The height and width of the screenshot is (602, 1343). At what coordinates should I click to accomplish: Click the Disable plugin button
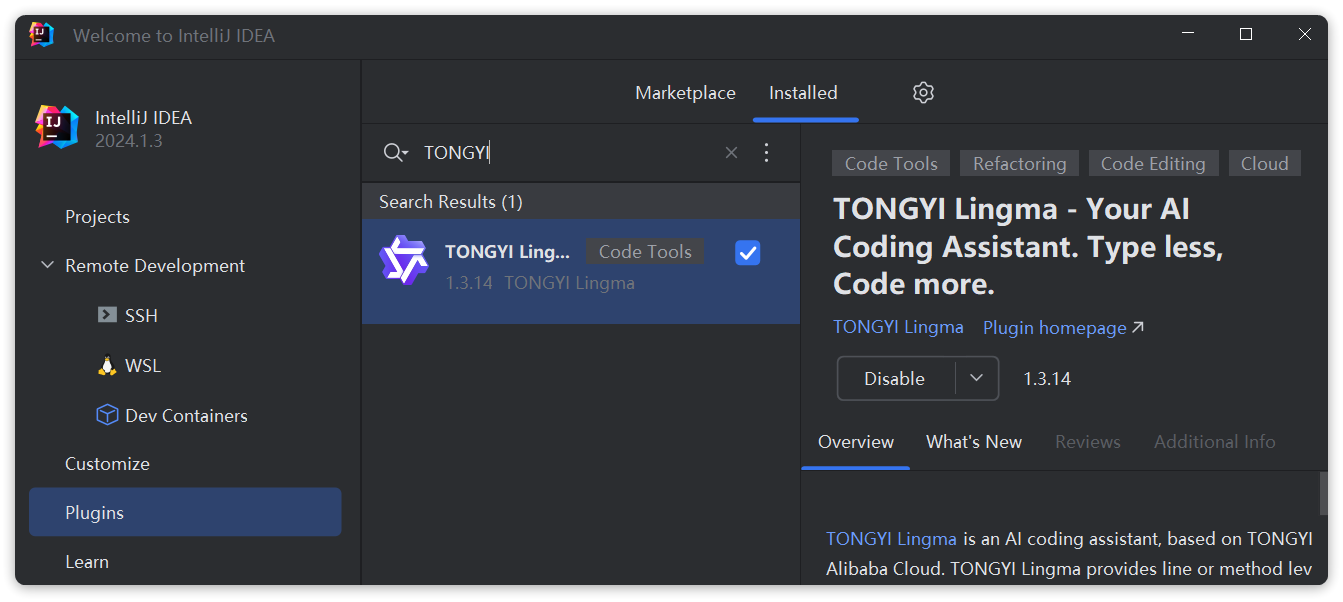coord(895,378)
